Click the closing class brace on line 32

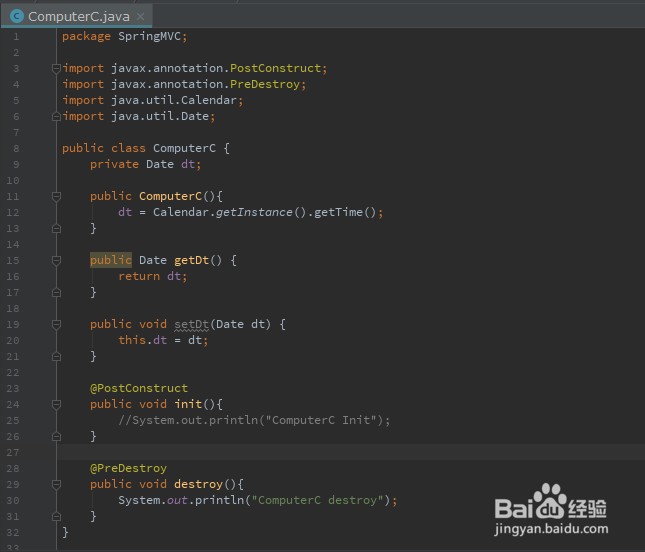[x=65, y=532]
